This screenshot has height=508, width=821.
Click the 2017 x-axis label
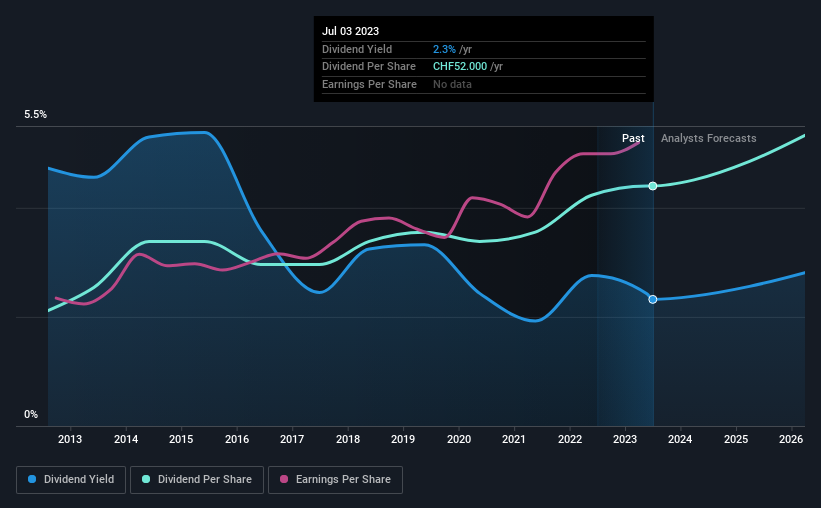[292, 439]
